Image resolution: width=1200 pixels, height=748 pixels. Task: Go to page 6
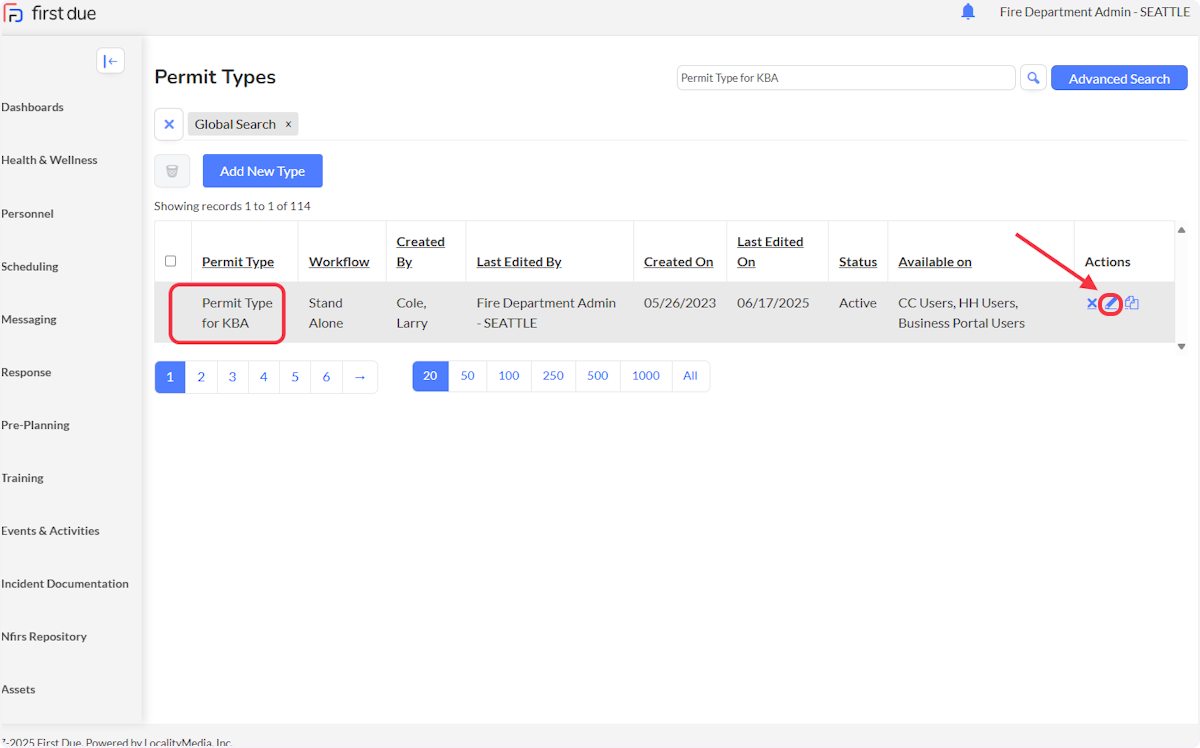pyautogui.click(x=327, y=376)
